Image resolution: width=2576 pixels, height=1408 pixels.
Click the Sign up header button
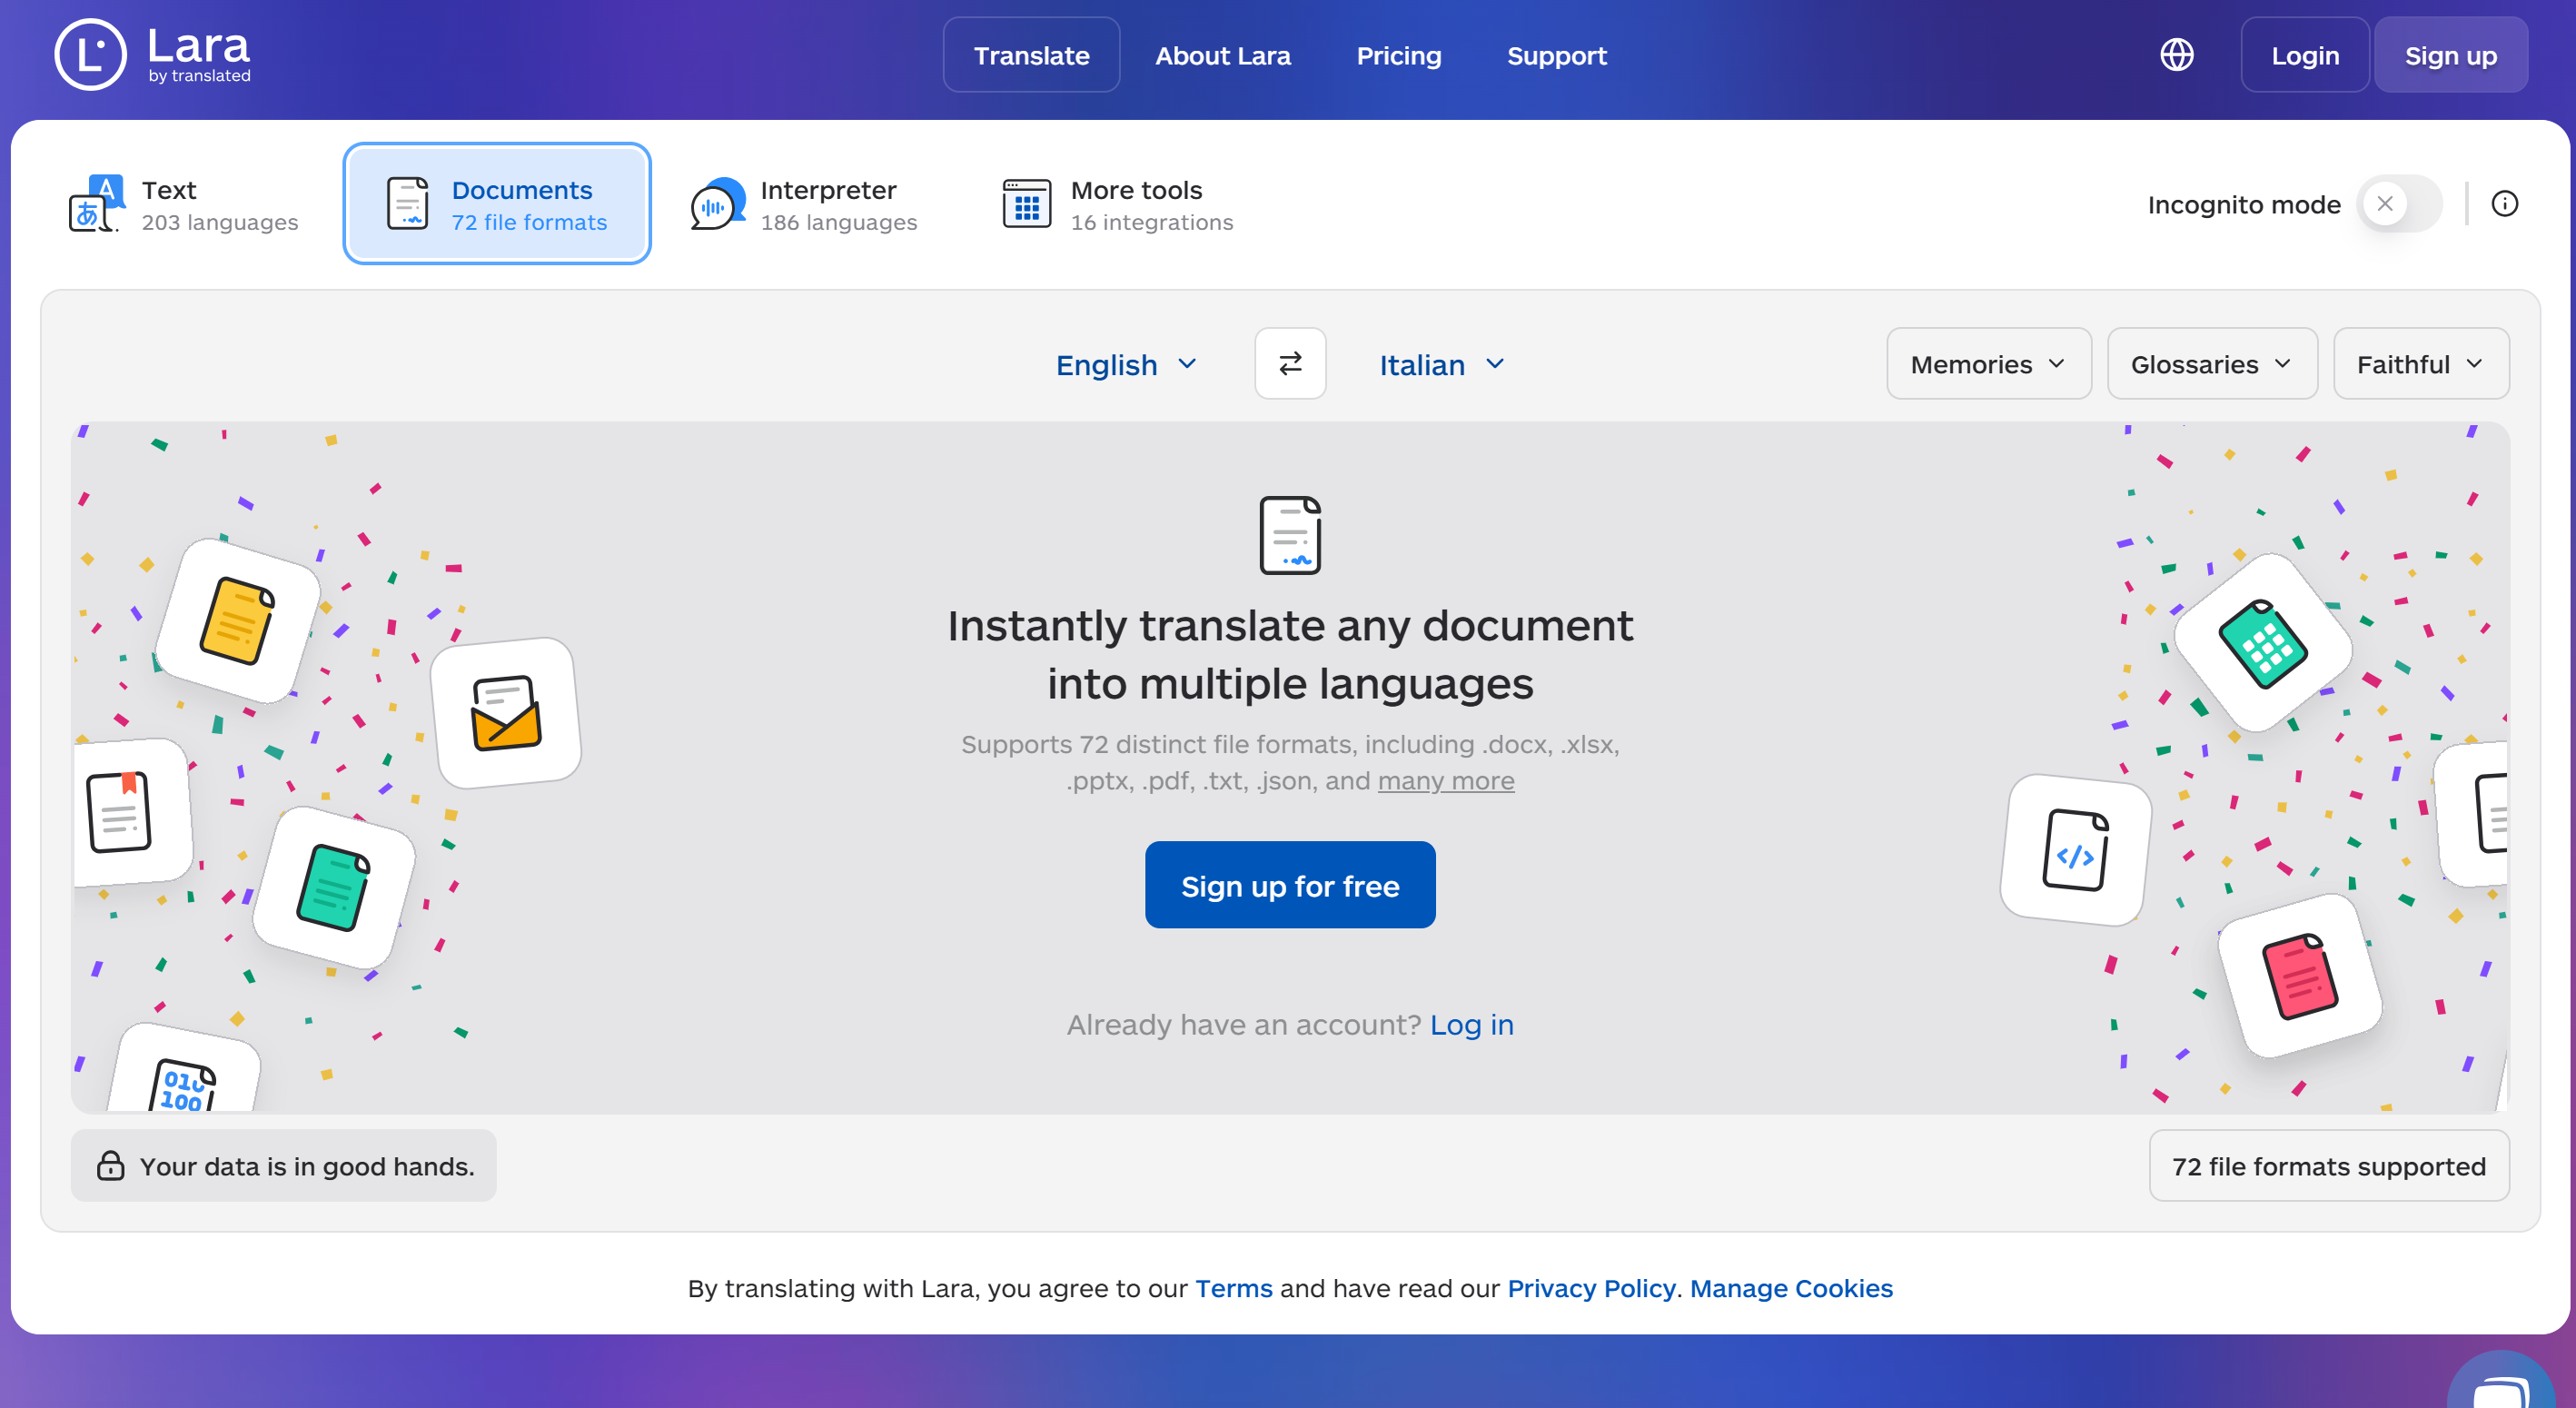(x=2451, y=55)
